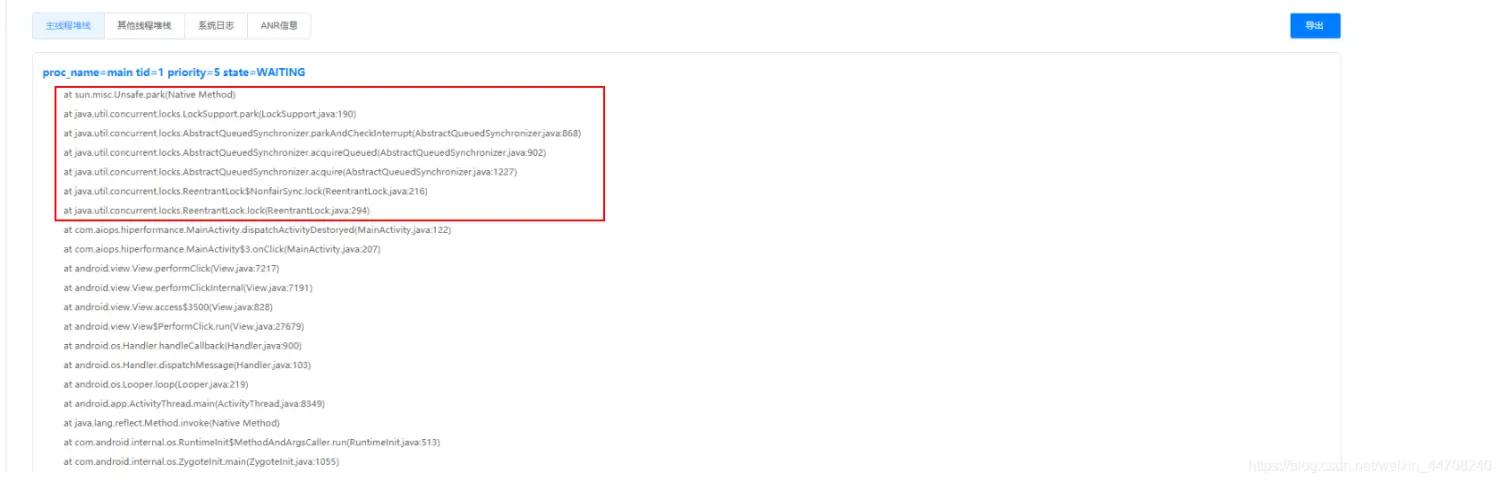Select the View.performClickInternal frame
The width and height of the screenshot is (1500, 482).
click(x=188, y=288)
